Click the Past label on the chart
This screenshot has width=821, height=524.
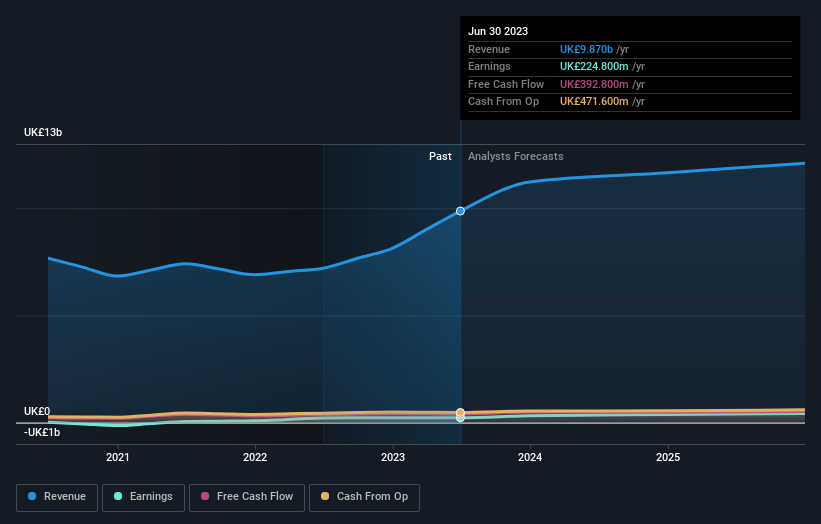point(440,156)
